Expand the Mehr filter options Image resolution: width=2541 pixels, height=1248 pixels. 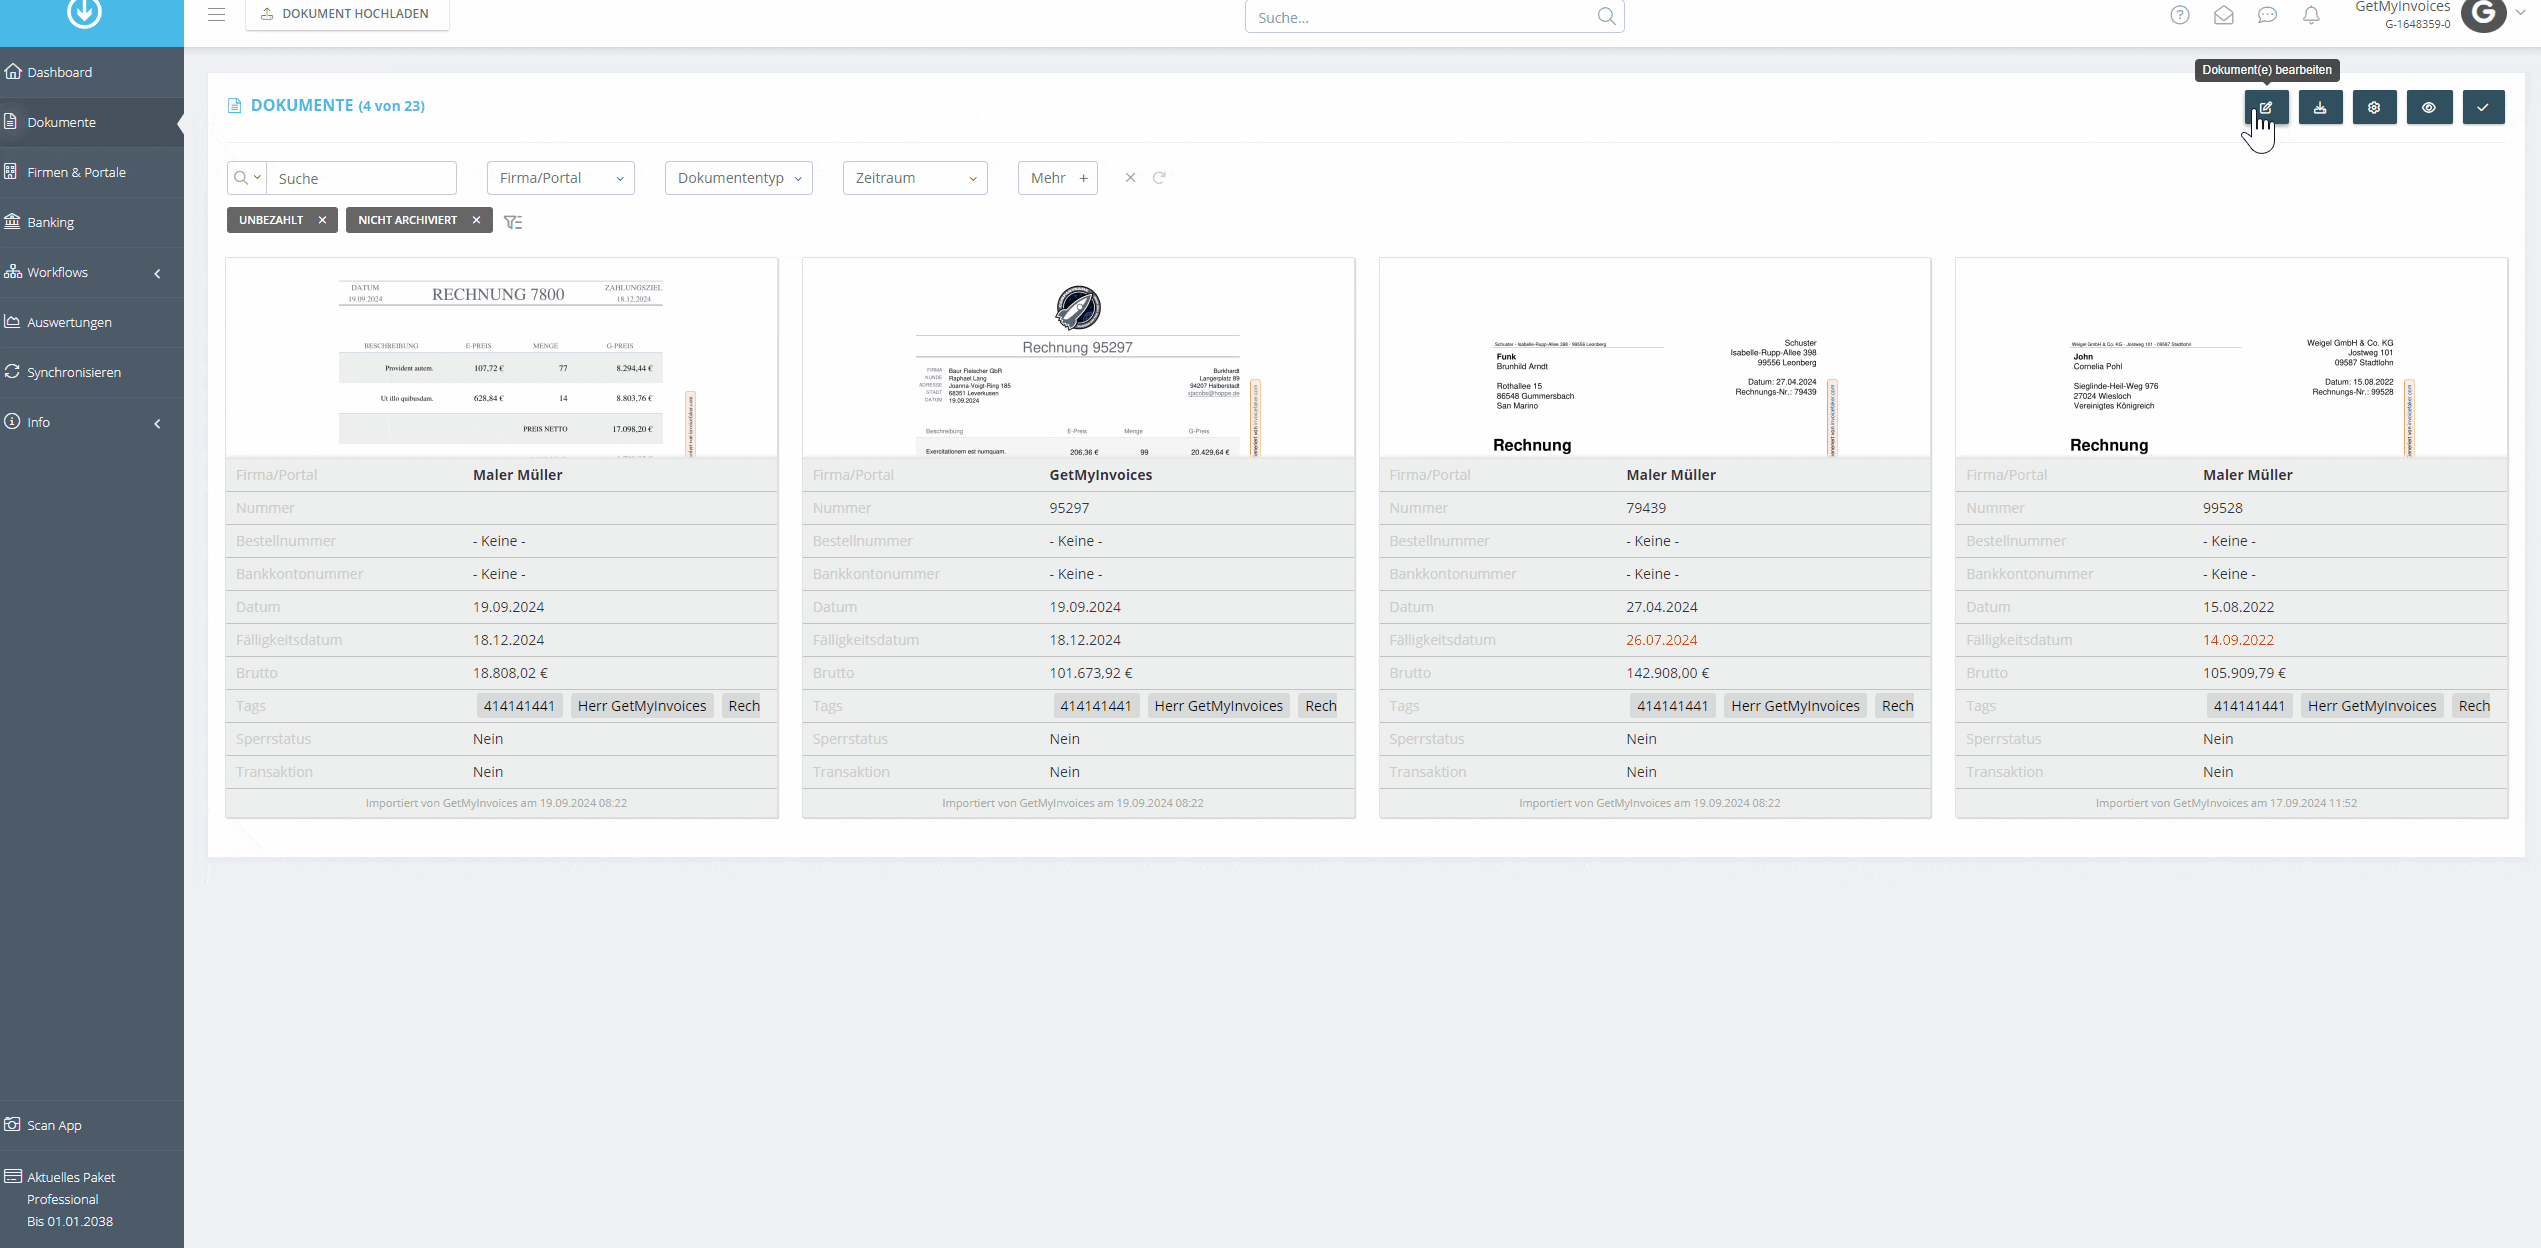point(1058,178)
